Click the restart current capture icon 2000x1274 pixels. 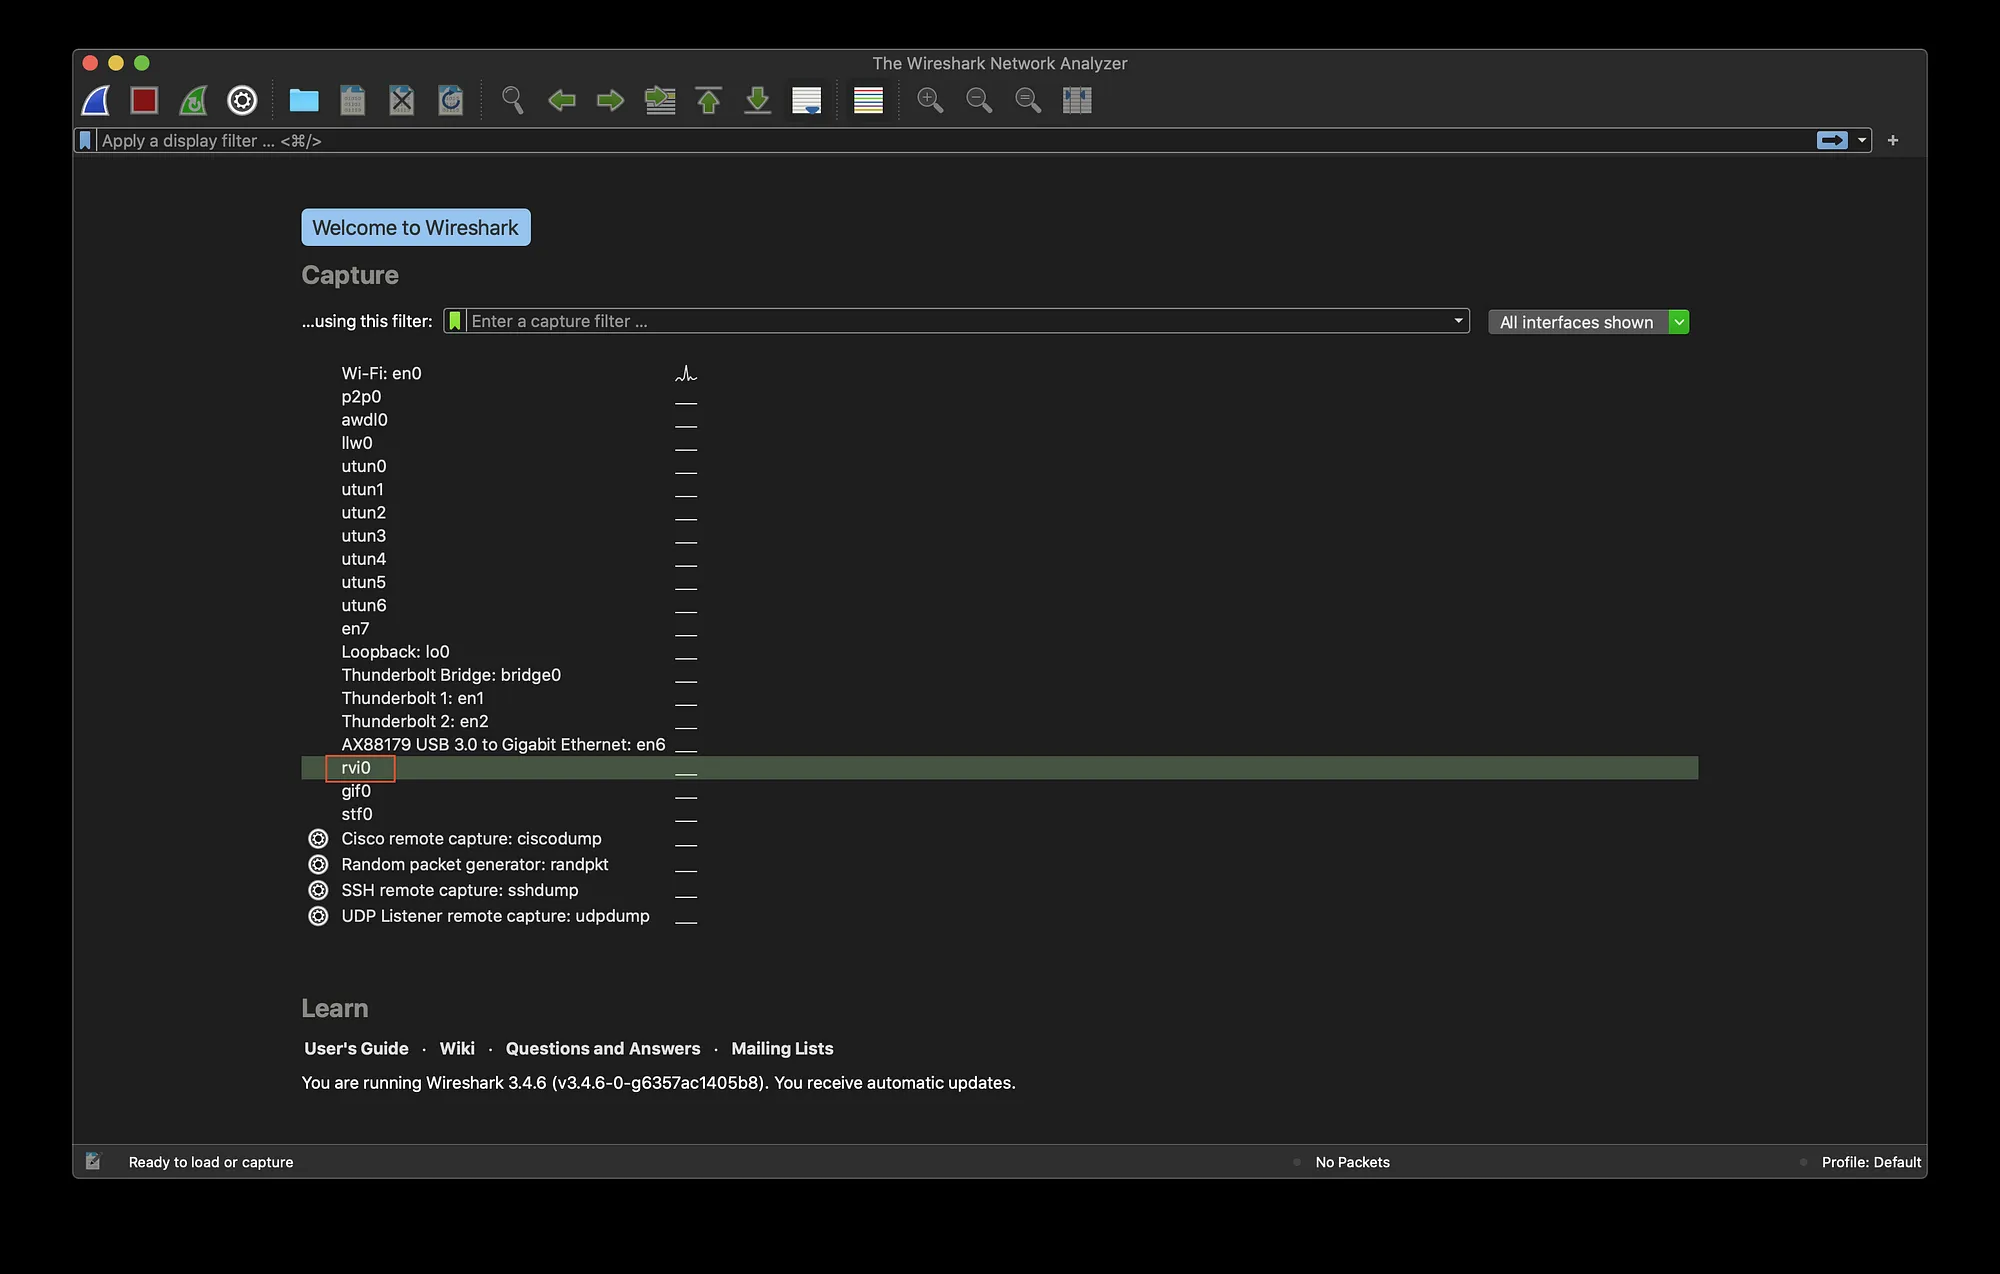(x=192, y=100)
